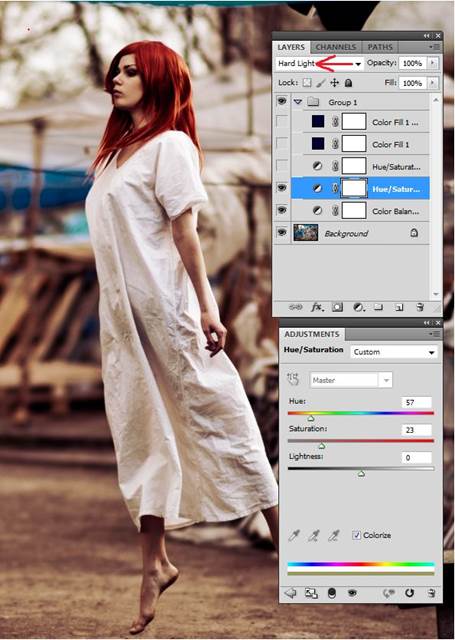Screen dimensions: 455x640
Task: Open the Opacity slider arrow
Action: pyautogui.click(x=432, y=63)
